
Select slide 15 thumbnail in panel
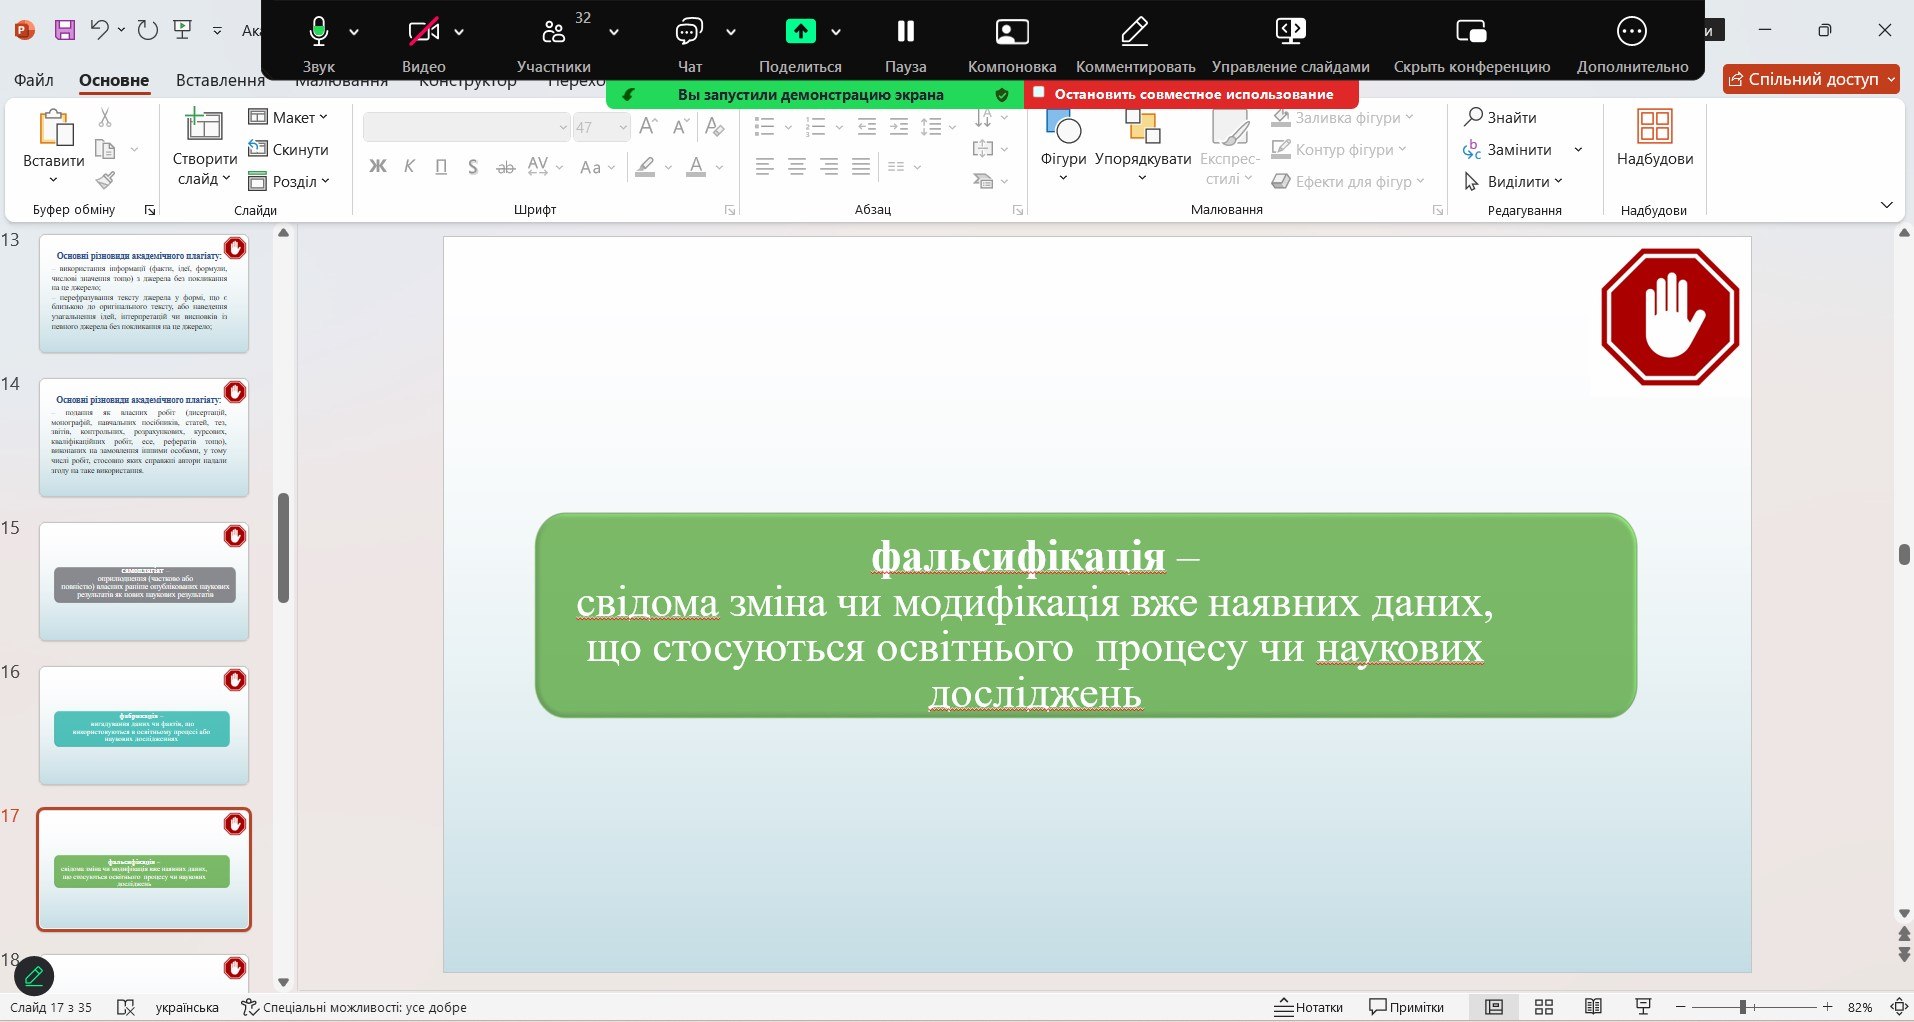[144, 581]
